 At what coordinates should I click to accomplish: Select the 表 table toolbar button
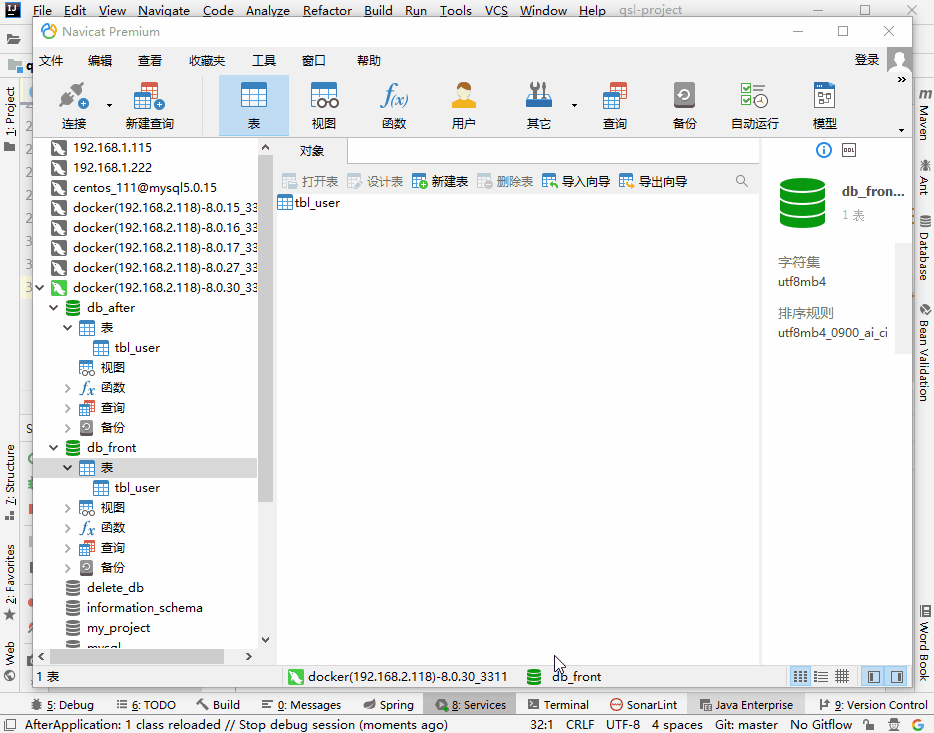pyautogui.click(x=254, y=106)
